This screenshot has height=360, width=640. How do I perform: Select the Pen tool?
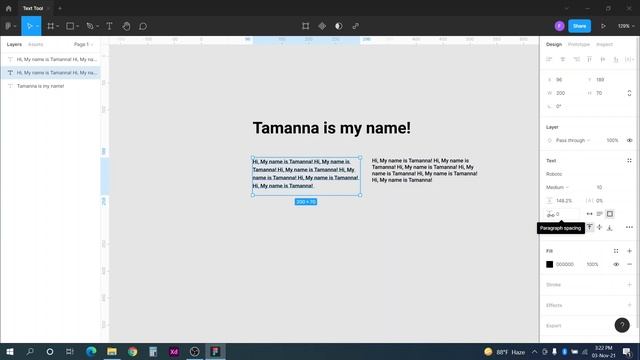(x=90, y=26)
